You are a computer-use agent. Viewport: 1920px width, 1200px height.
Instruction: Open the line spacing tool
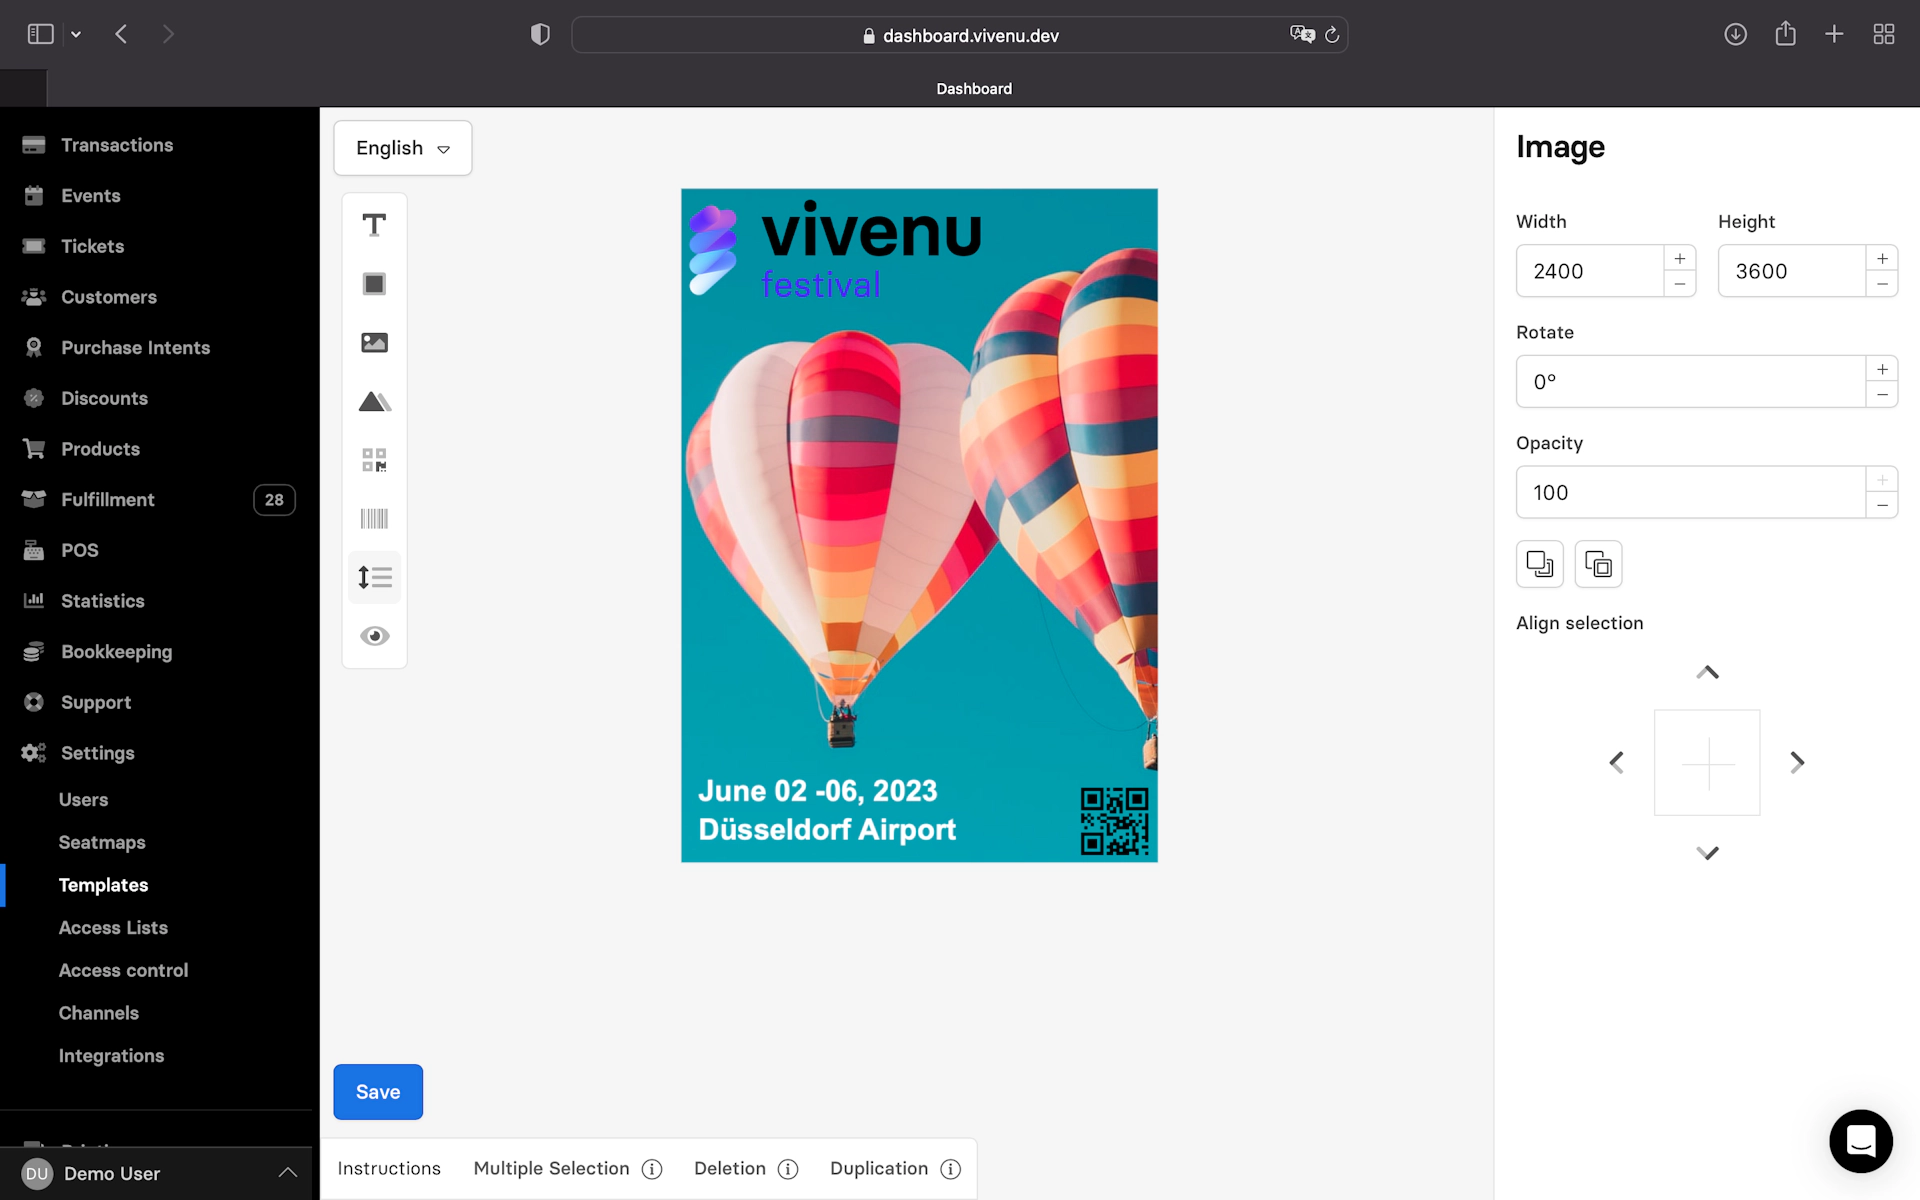click(374, 577)
